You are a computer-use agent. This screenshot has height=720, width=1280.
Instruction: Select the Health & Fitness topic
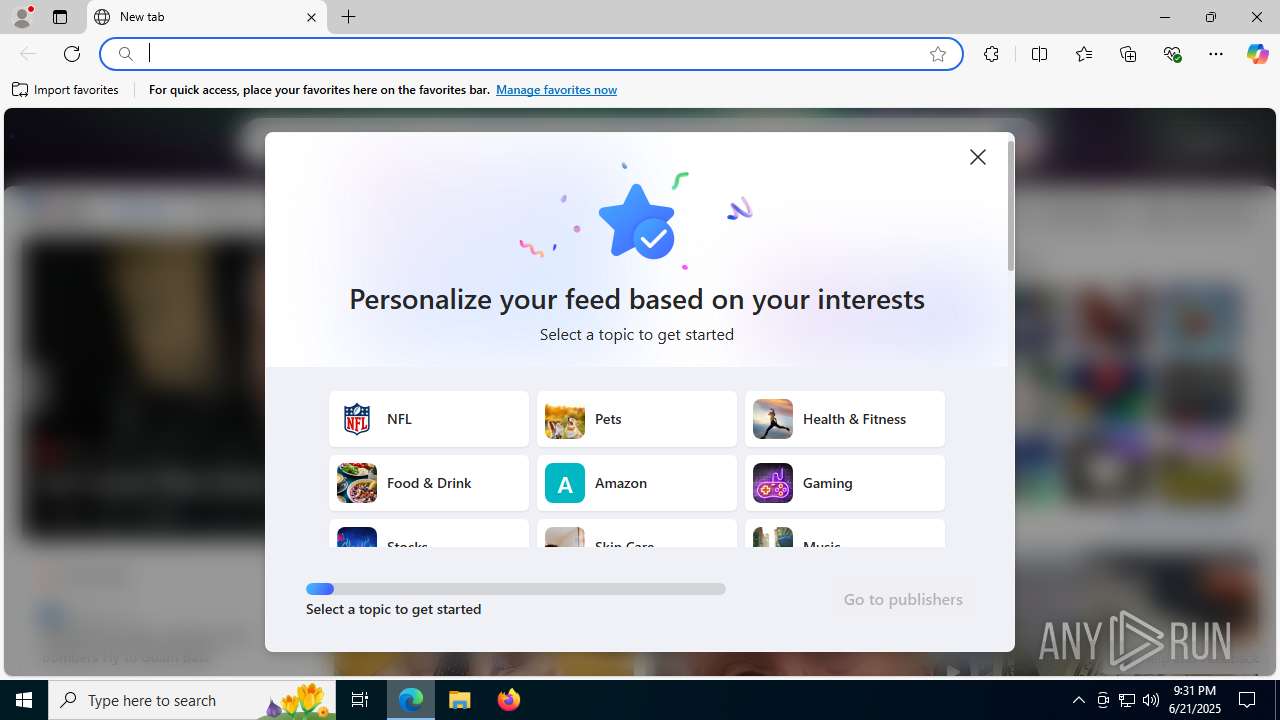tap(845, 419)
